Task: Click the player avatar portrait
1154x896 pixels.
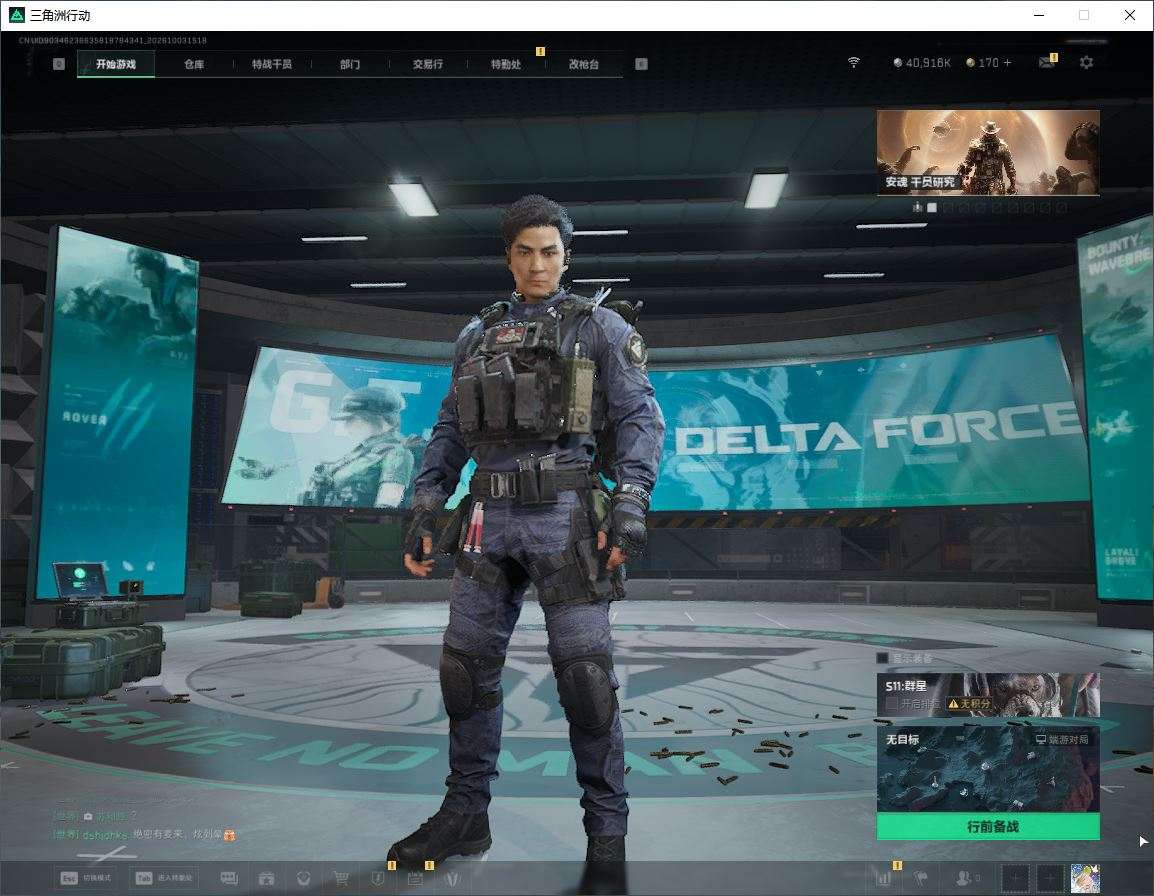Action: coord(1085,878)
